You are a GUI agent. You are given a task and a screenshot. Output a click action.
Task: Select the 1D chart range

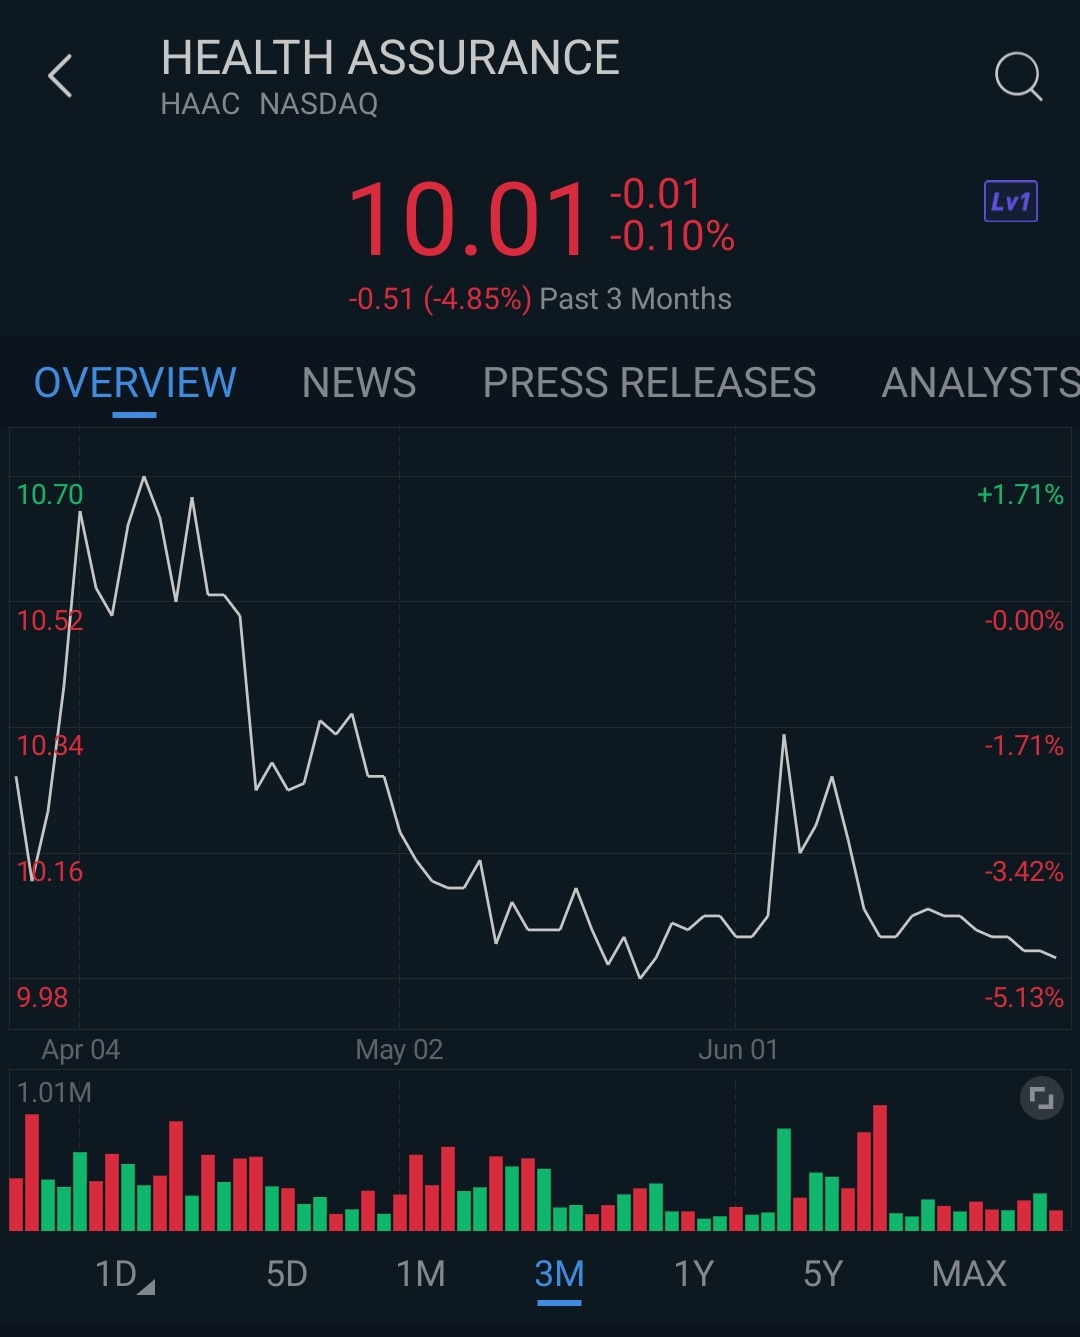pyautogui.click(x=123, y=1274)
